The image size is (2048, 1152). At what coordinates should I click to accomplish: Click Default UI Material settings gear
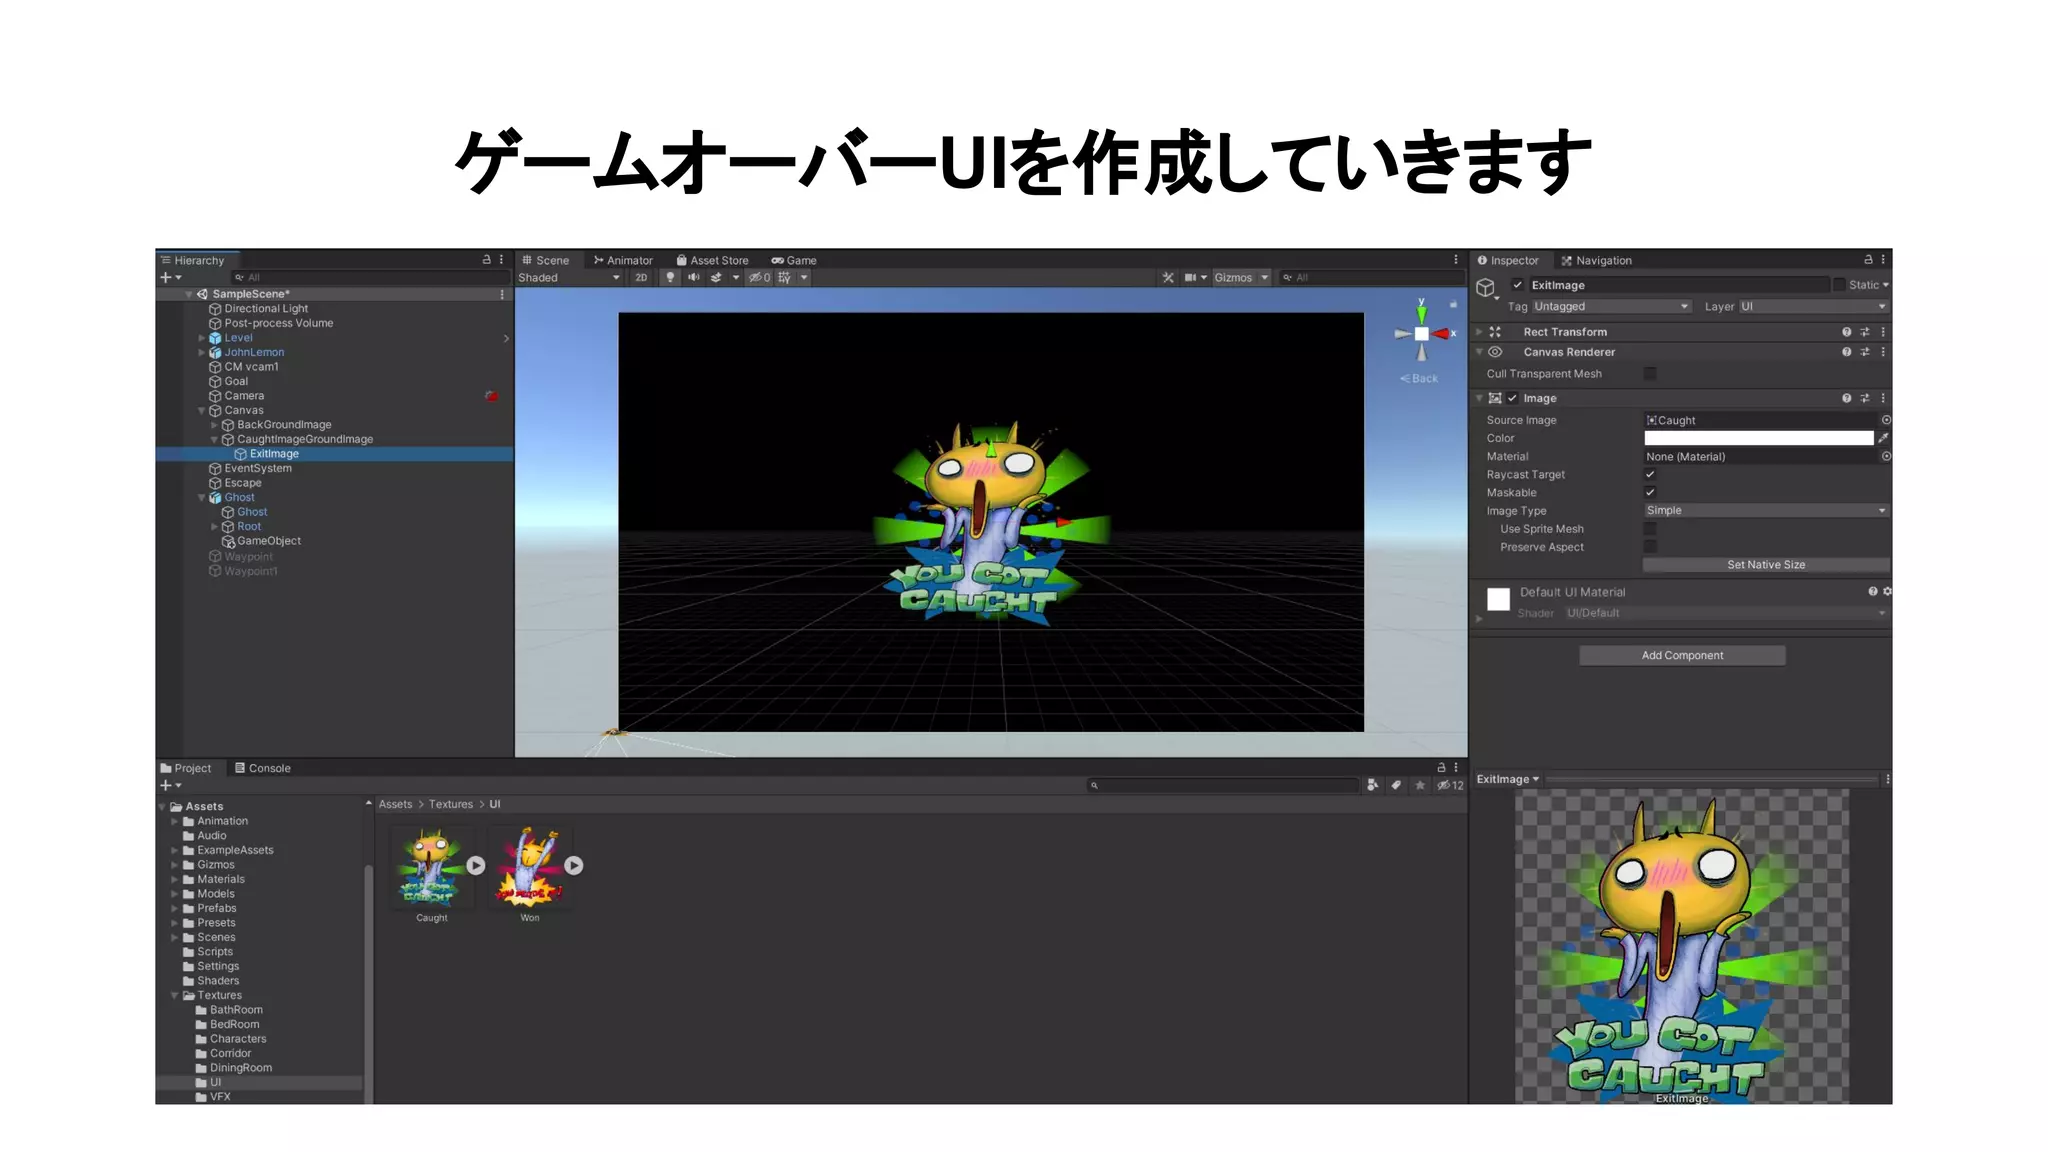coord(1887,592)
